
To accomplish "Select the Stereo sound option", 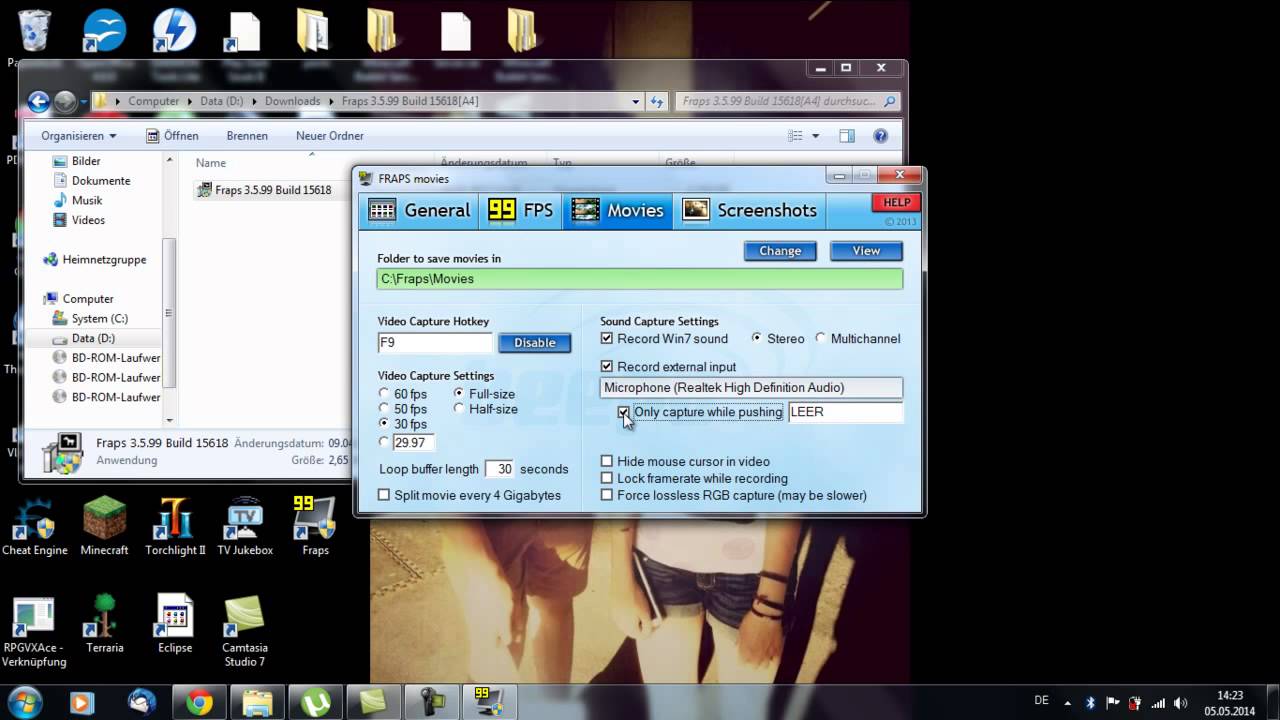I will pyautogui.click(x=757, y=339).
